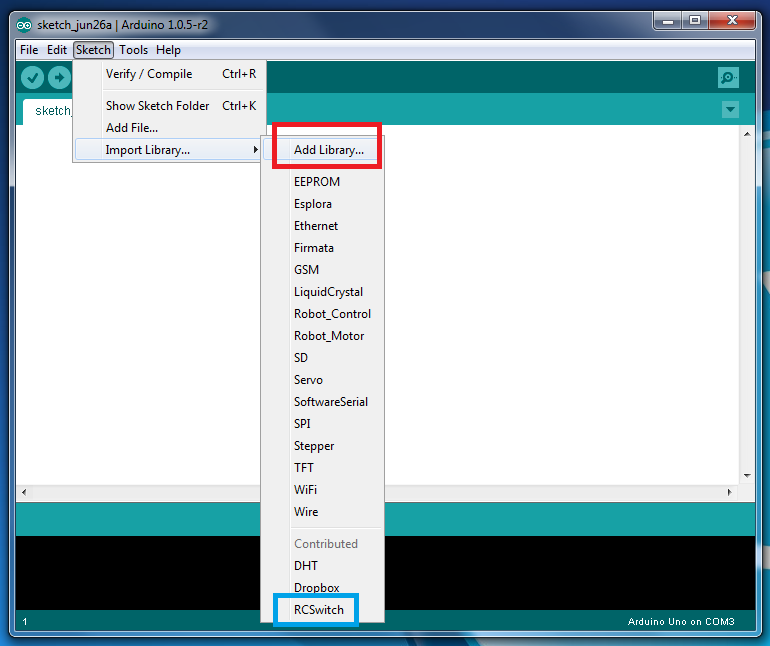Import the Stepper library
770x646 pixels.
(323, 446)
